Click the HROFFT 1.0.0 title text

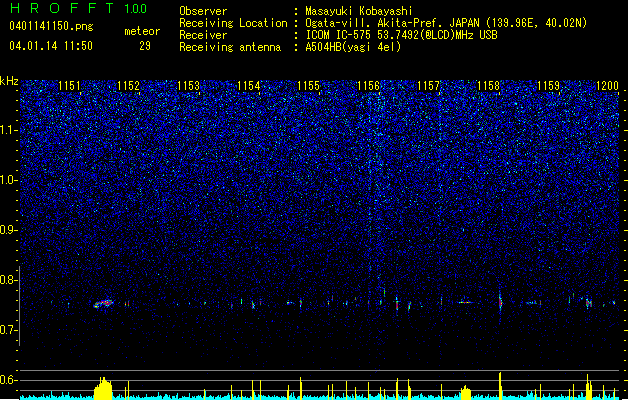click(78, 8)
